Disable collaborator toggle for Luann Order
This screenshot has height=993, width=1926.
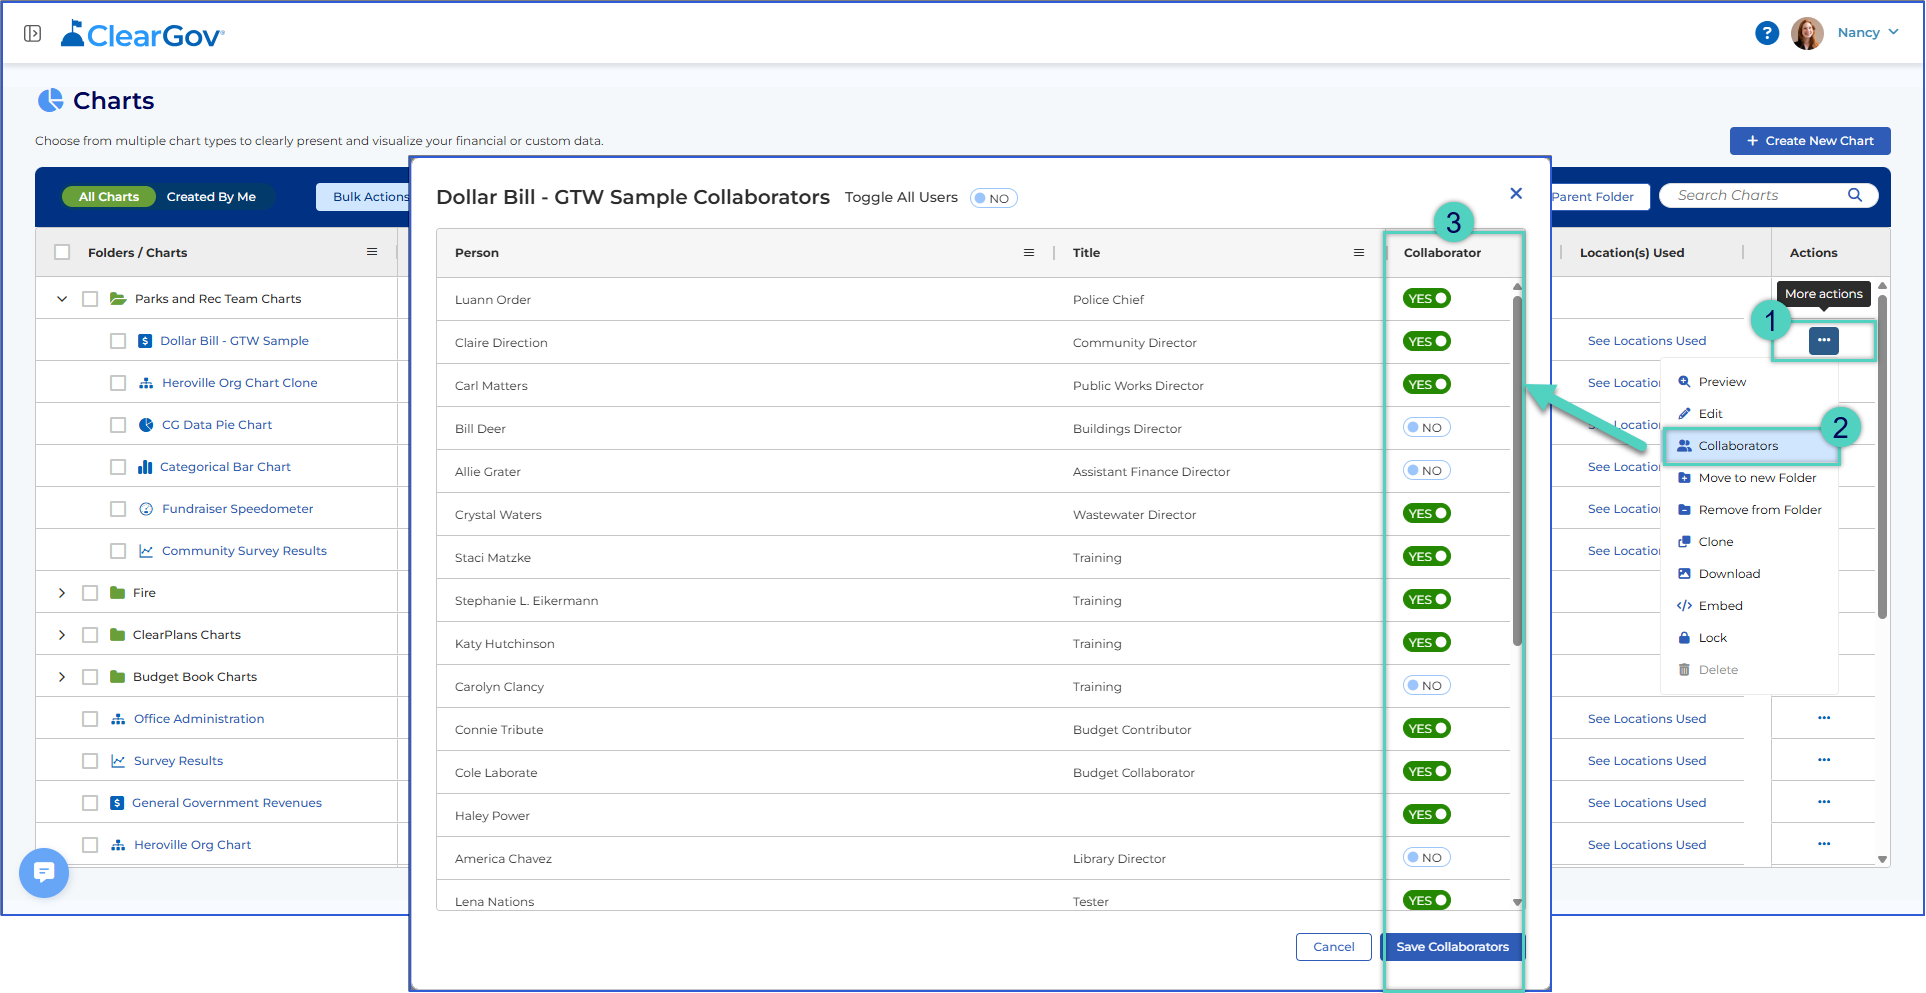click(1427, 298)
